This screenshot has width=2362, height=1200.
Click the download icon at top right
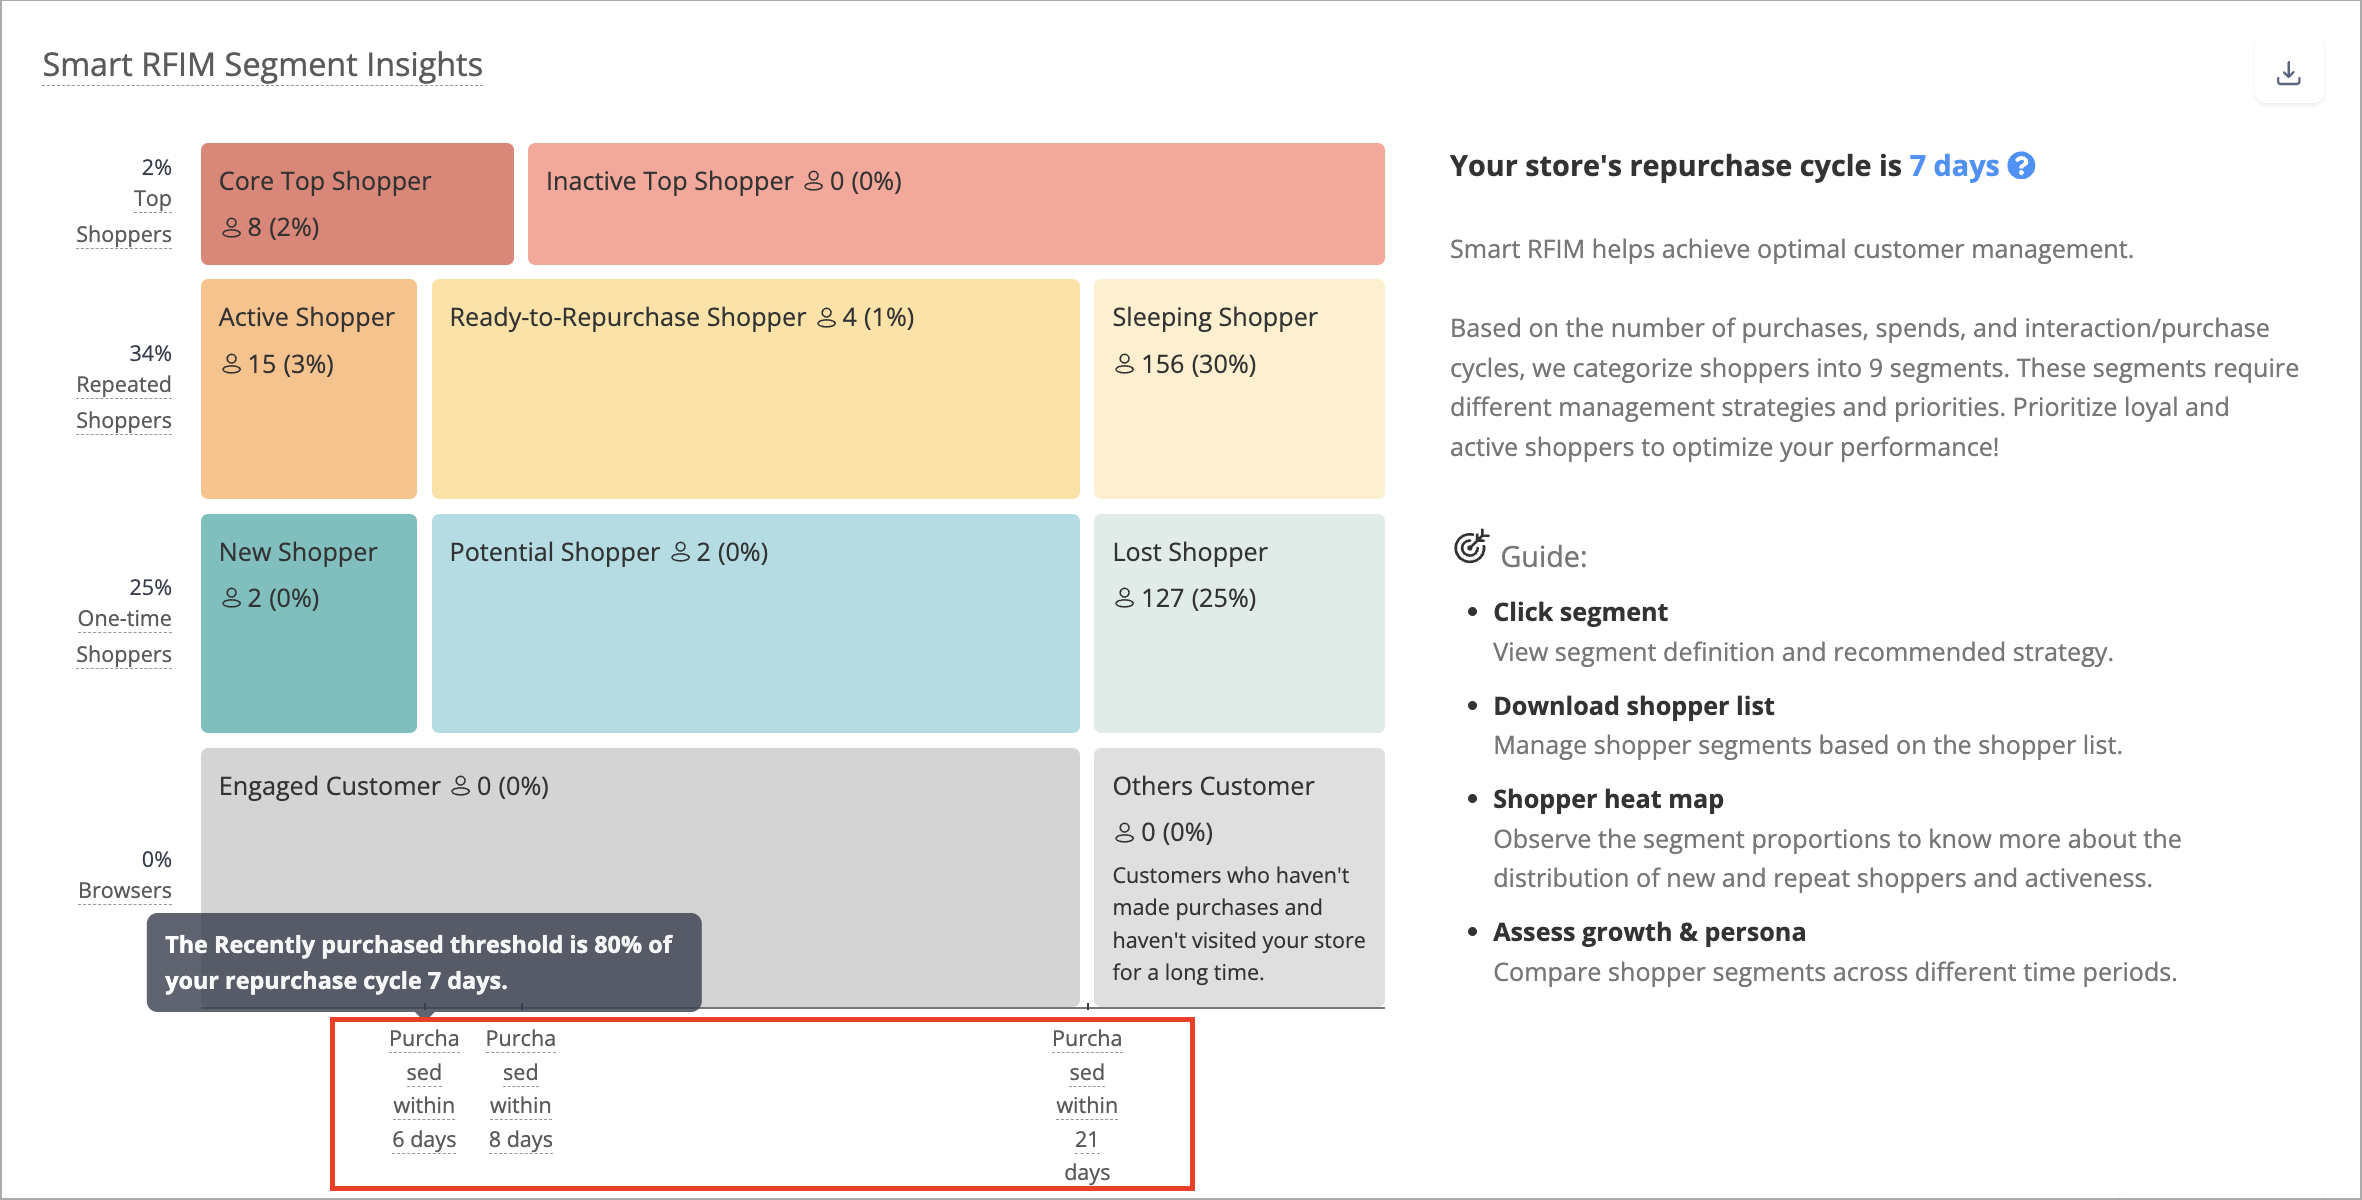(x=2288, y=73)
